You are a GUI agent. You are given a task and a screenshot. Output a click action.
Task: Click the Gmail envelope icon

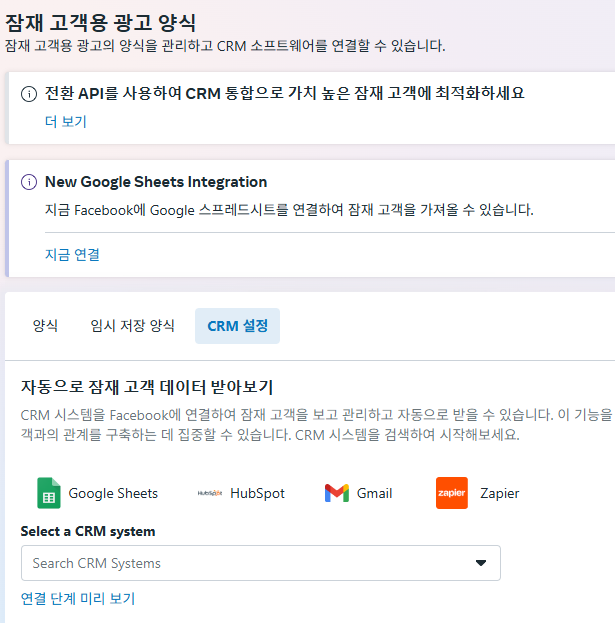[x=337, y=493]
